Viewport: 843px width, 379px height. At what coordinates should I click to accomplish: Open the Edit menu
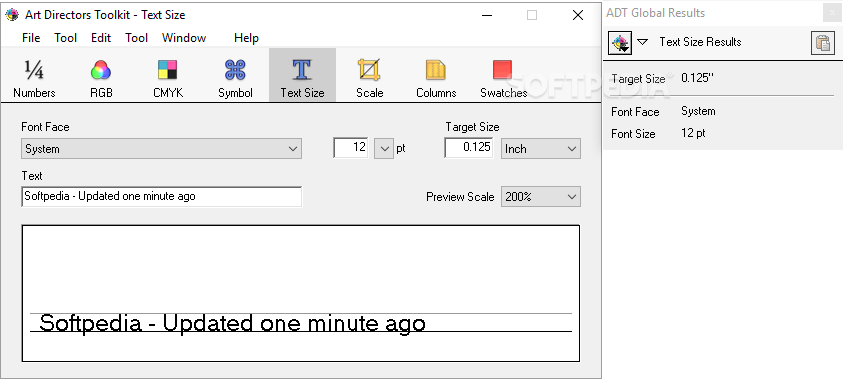coord(101,38)
